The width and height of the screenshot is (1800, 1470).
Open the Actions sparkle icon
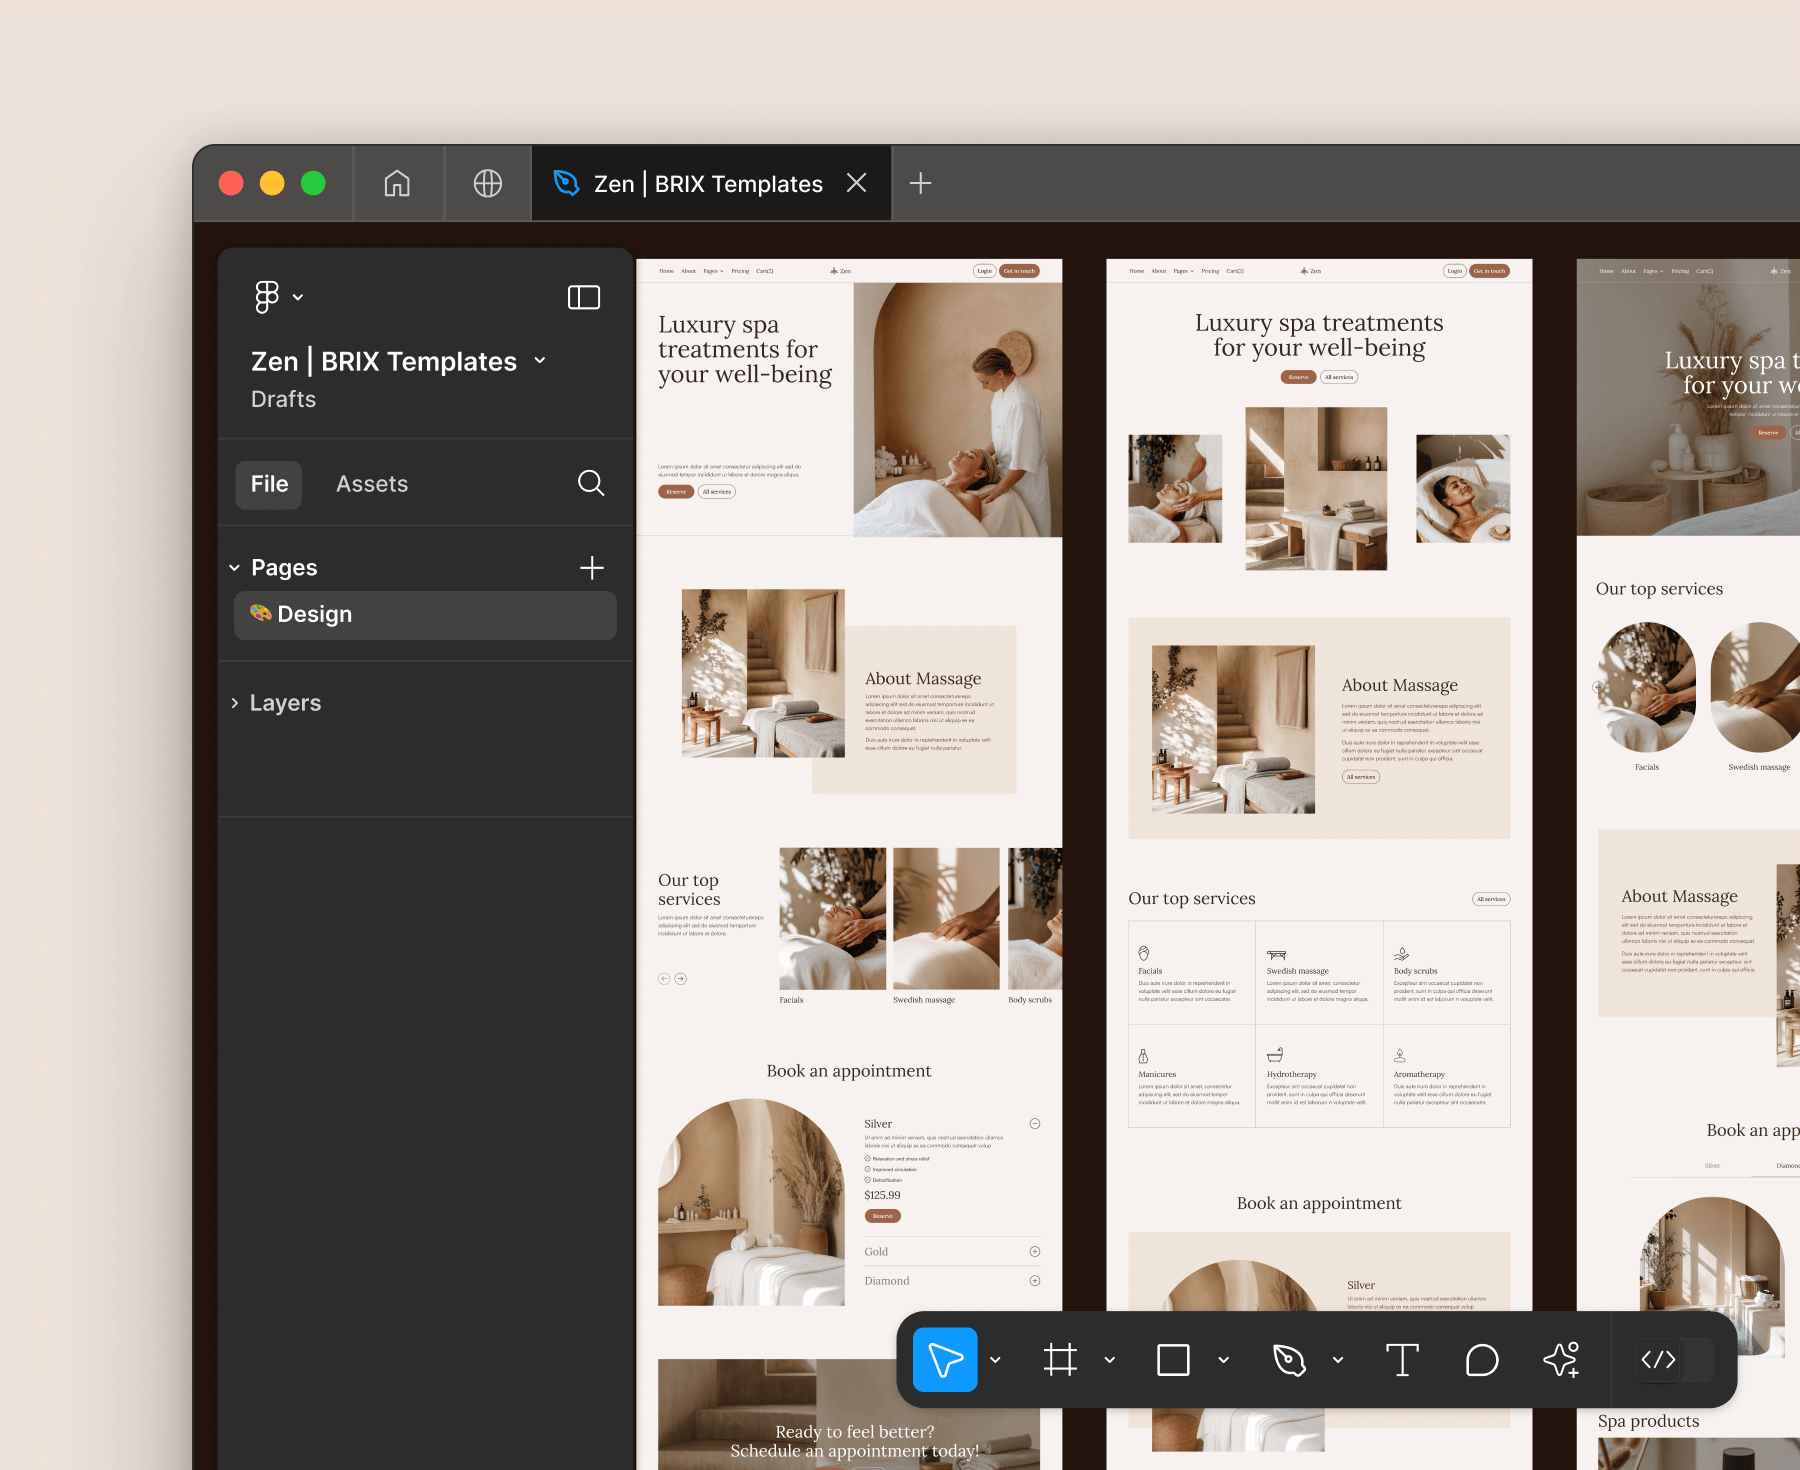coord(1561,1360)
